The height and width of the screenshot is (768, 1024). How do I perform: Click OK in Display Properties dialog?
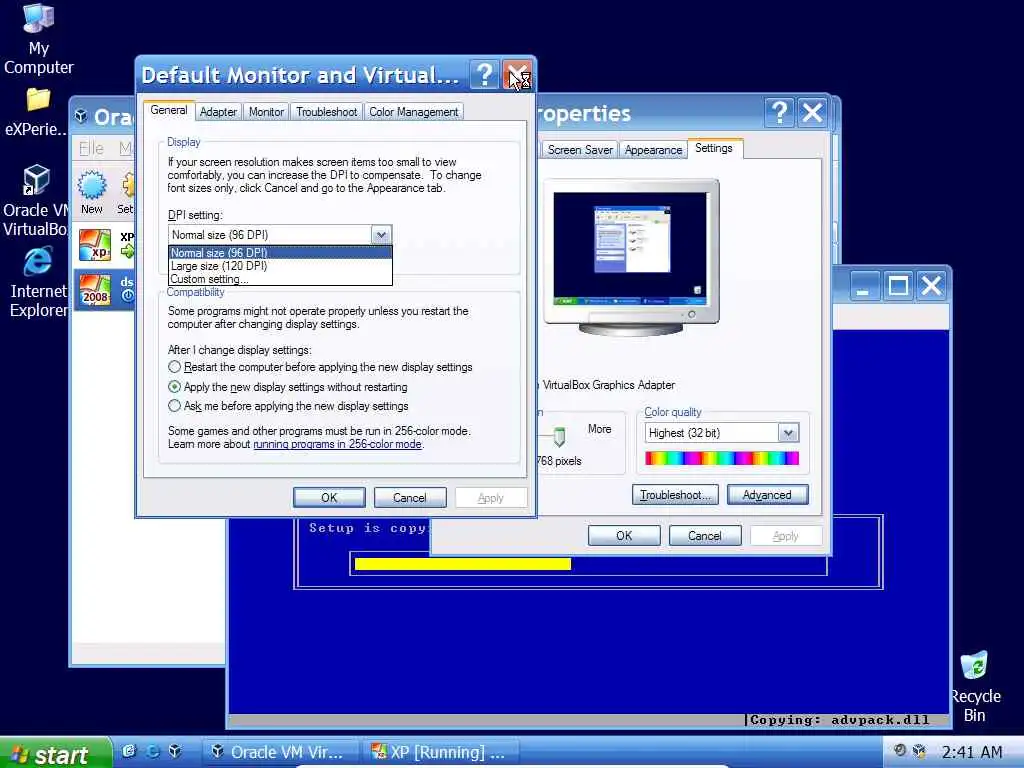coord(624,536)
